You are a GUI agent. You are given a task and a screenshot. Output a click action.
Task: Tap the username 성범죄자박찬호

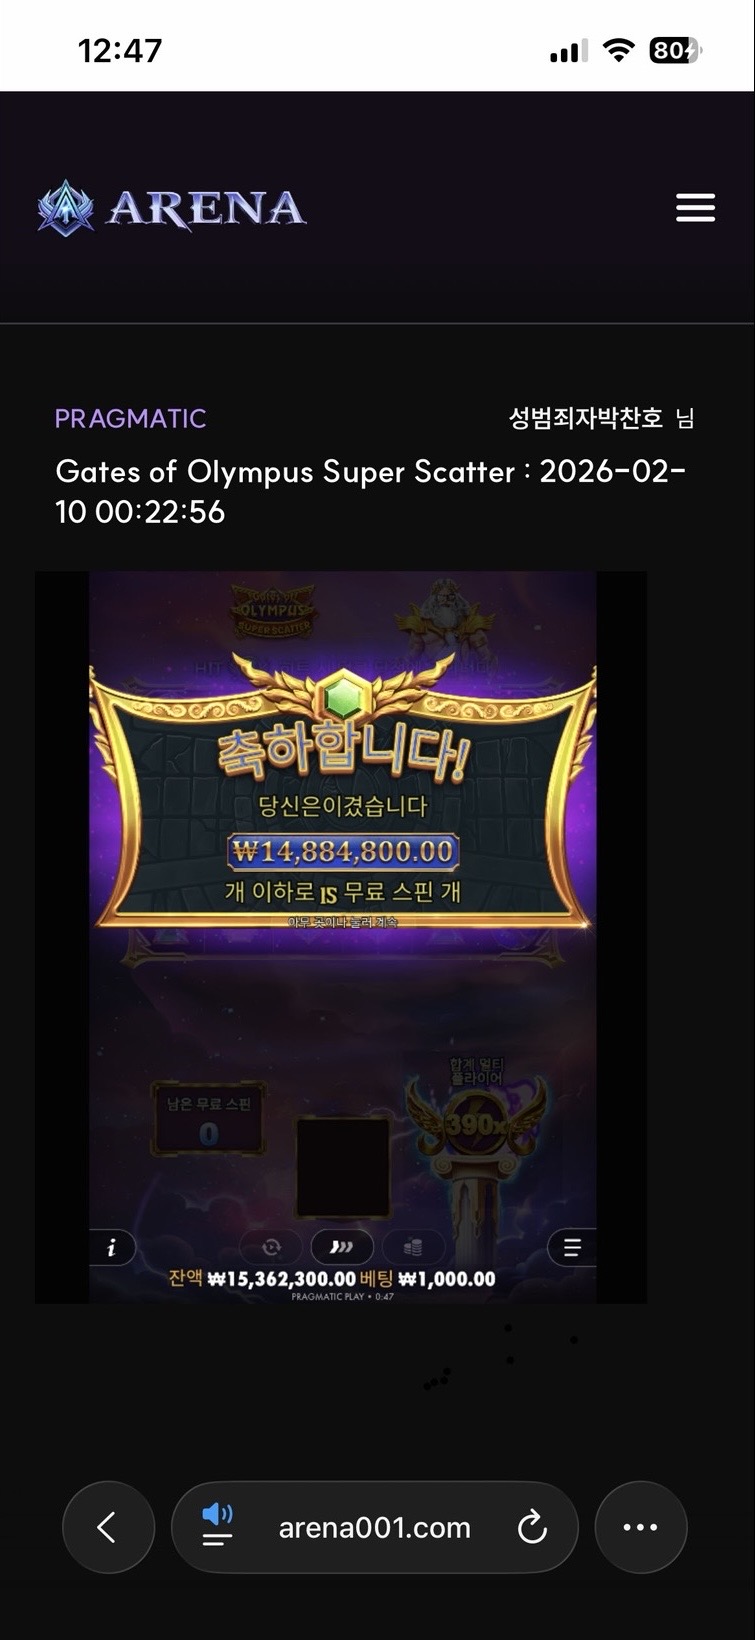coord(585,418)
